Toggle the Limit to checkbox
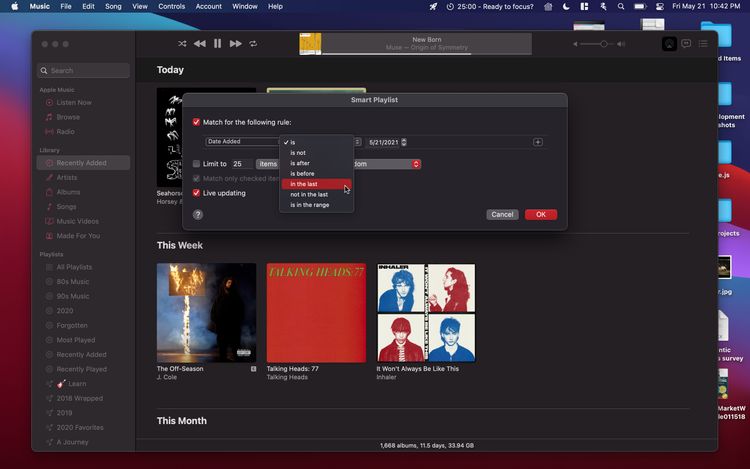The width and height of the screenshot is (750, 469). (x=196, y=164)
